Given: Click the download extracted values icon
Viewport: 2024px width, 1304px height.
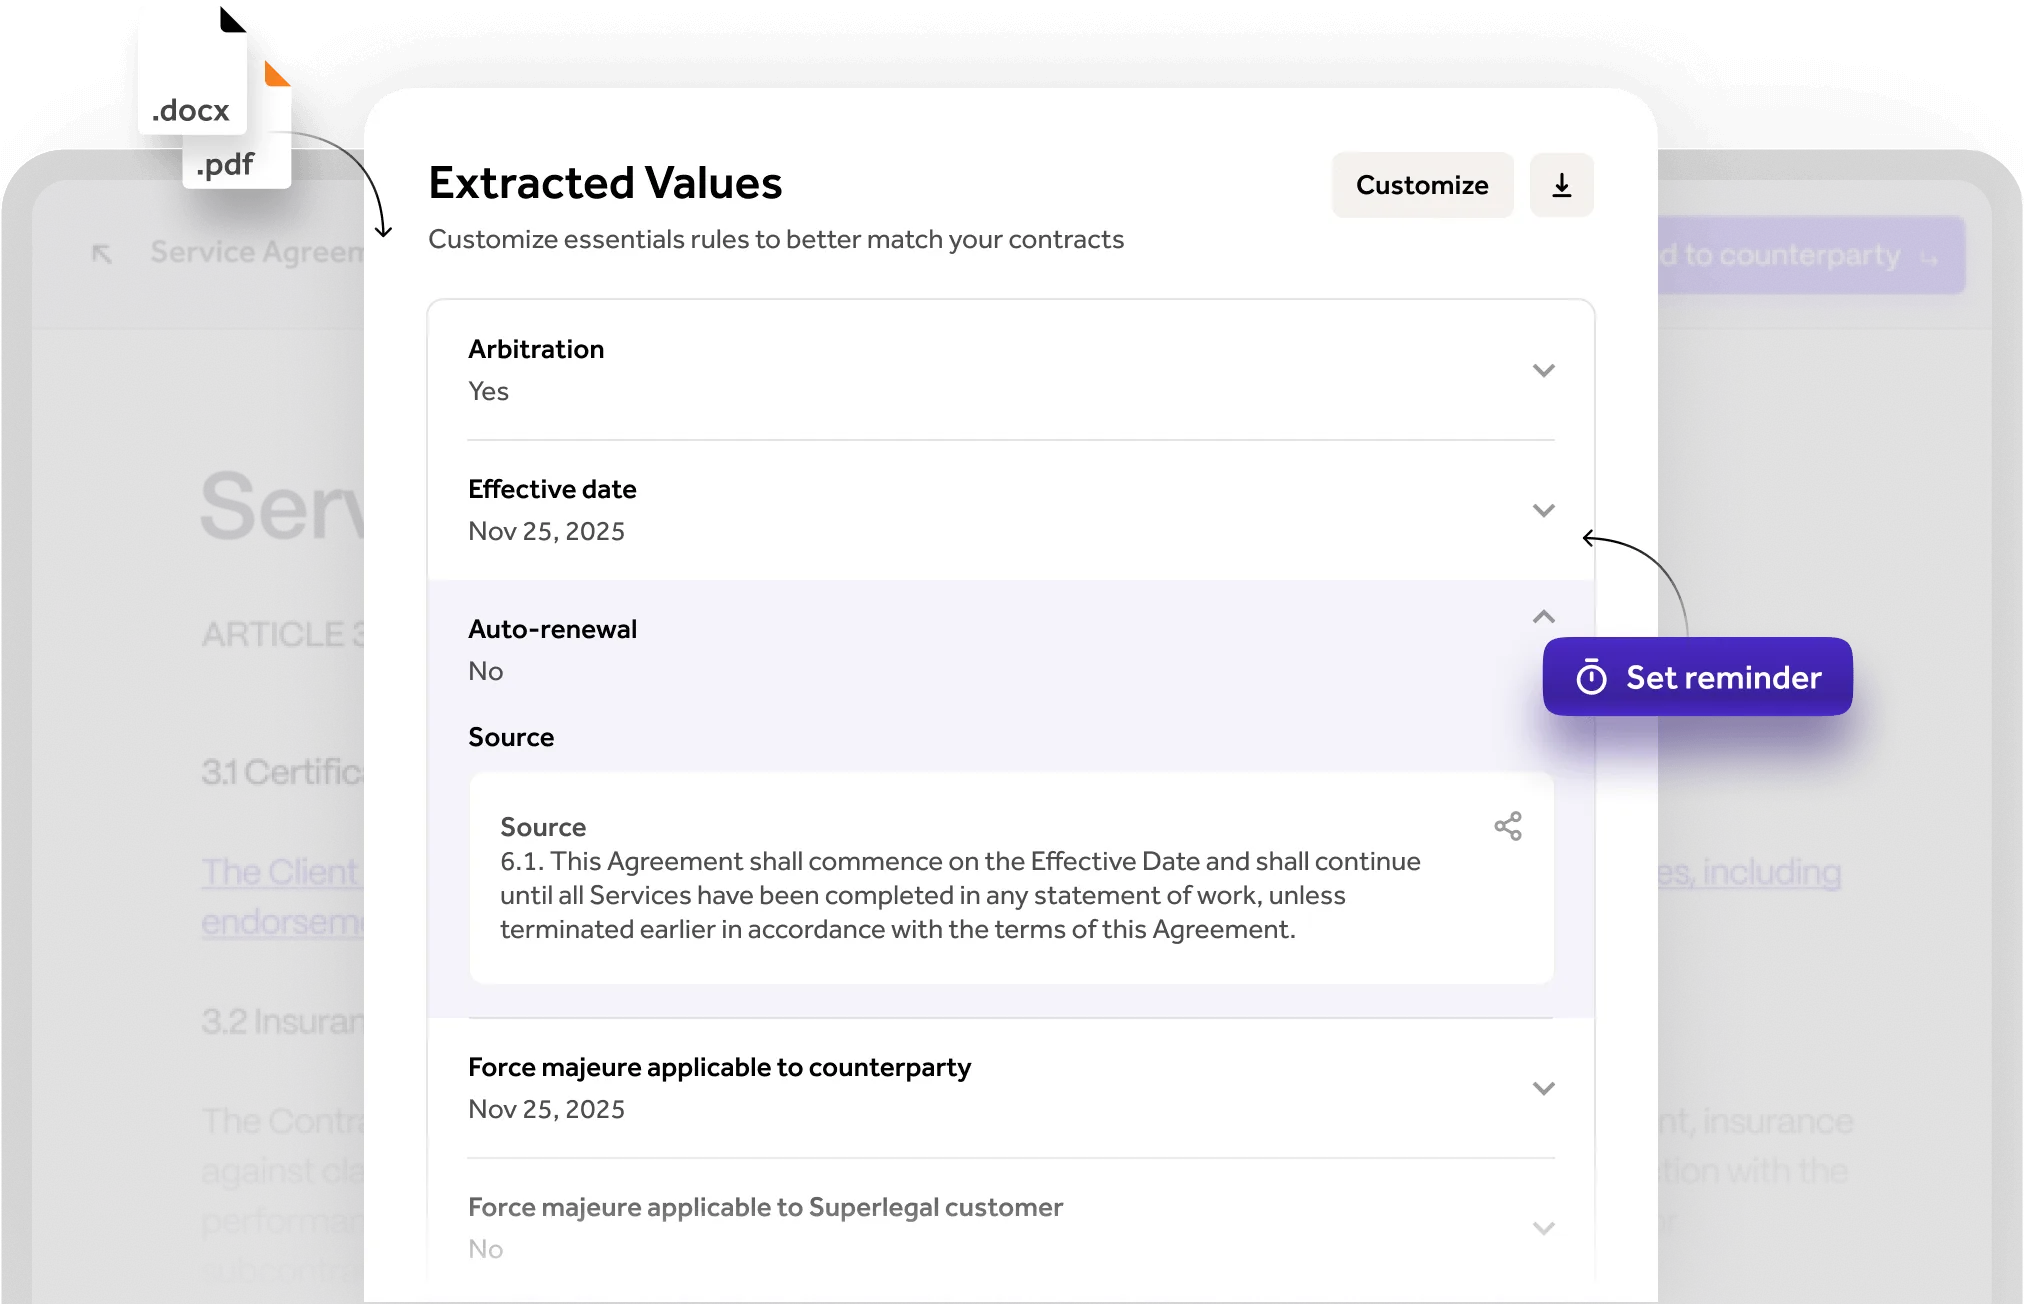Looking at the screenshot, I should [x=1561, y=185].
